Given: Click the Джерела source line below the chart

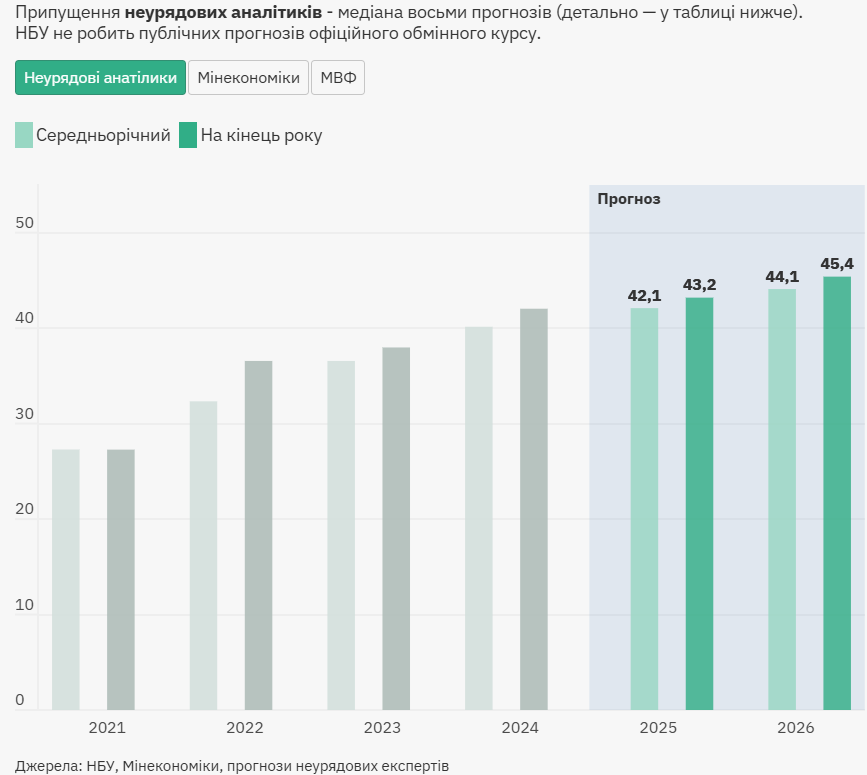Looking at the screenshot, I should [232, 765].
